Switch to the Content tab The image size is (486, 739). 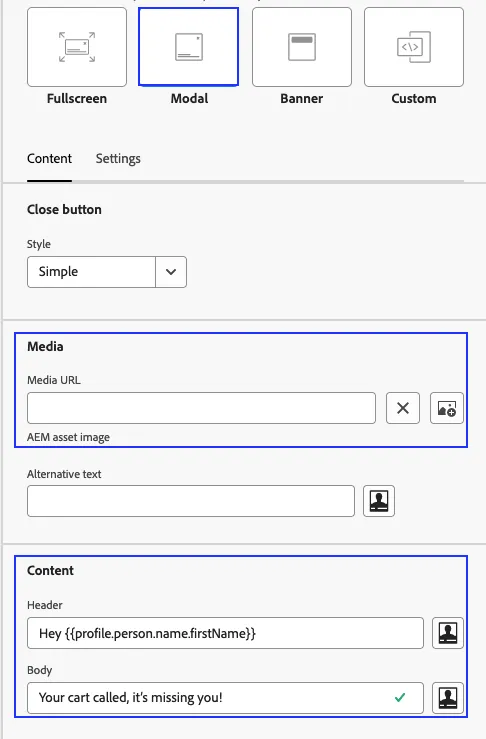click(x=49, y=159)
